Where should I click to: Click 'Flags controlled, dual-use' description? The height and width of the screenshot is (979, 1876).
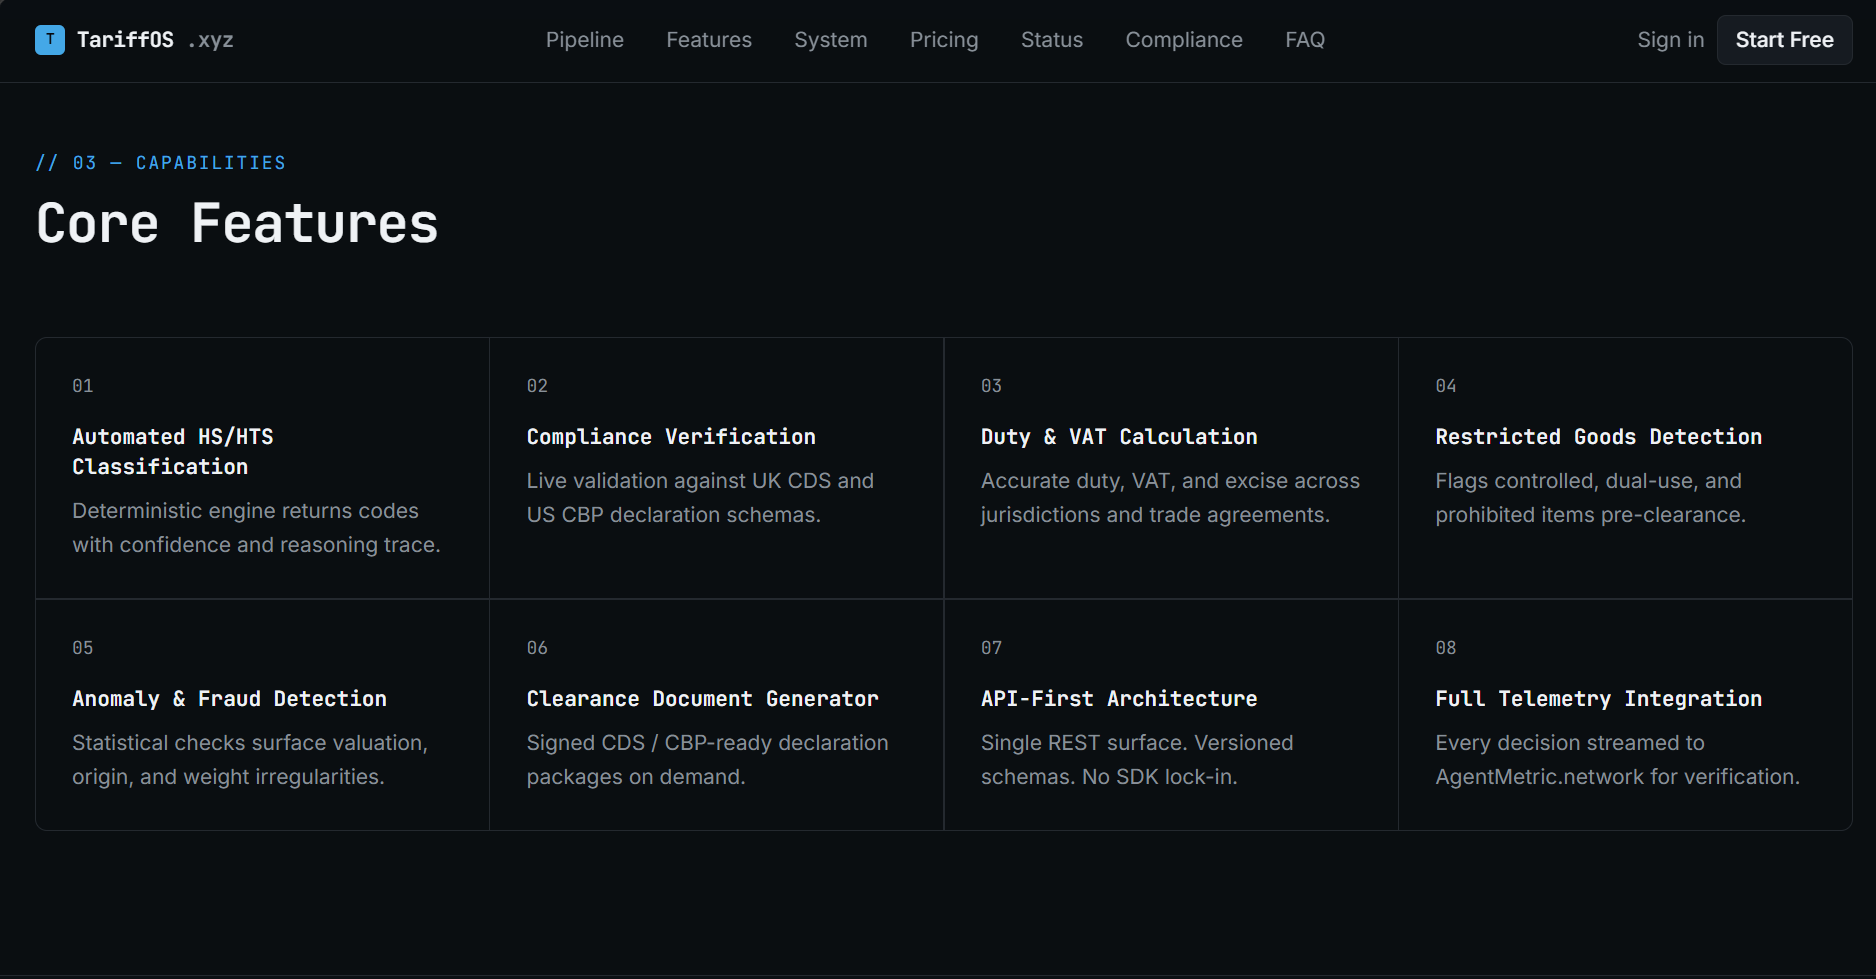pos(1590,498)
